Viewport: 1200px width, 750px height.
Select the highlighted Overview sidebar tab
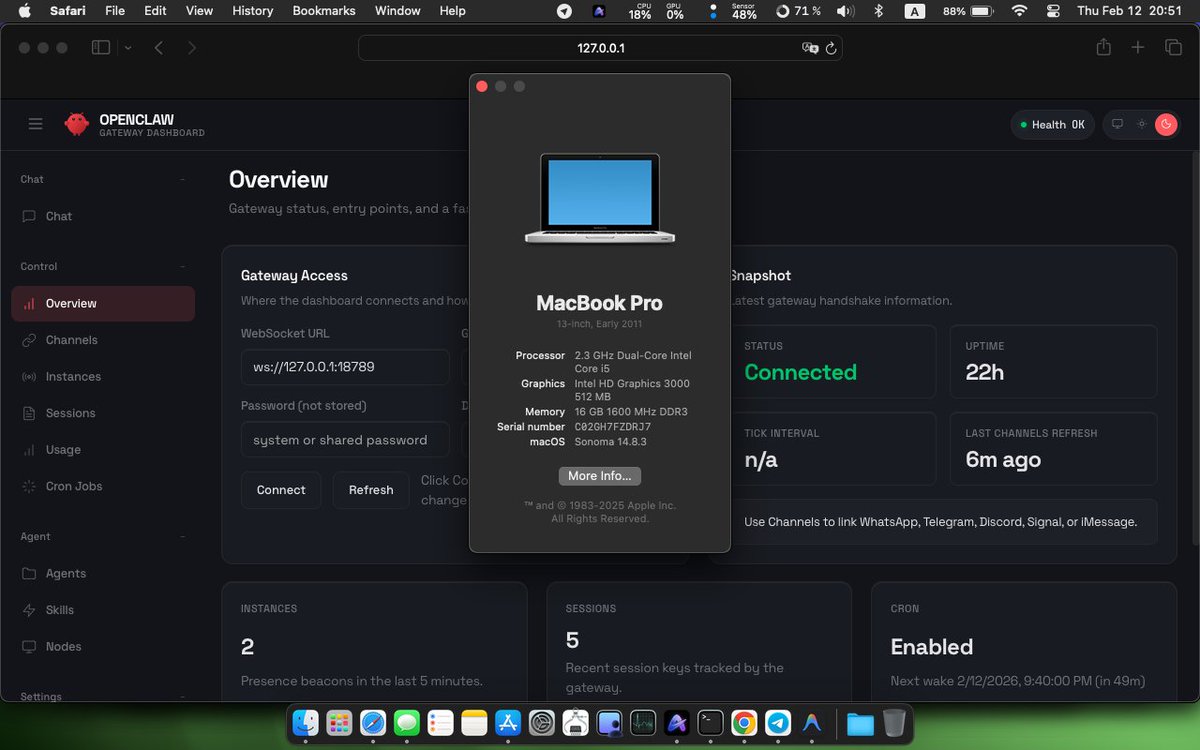(103, 304)
